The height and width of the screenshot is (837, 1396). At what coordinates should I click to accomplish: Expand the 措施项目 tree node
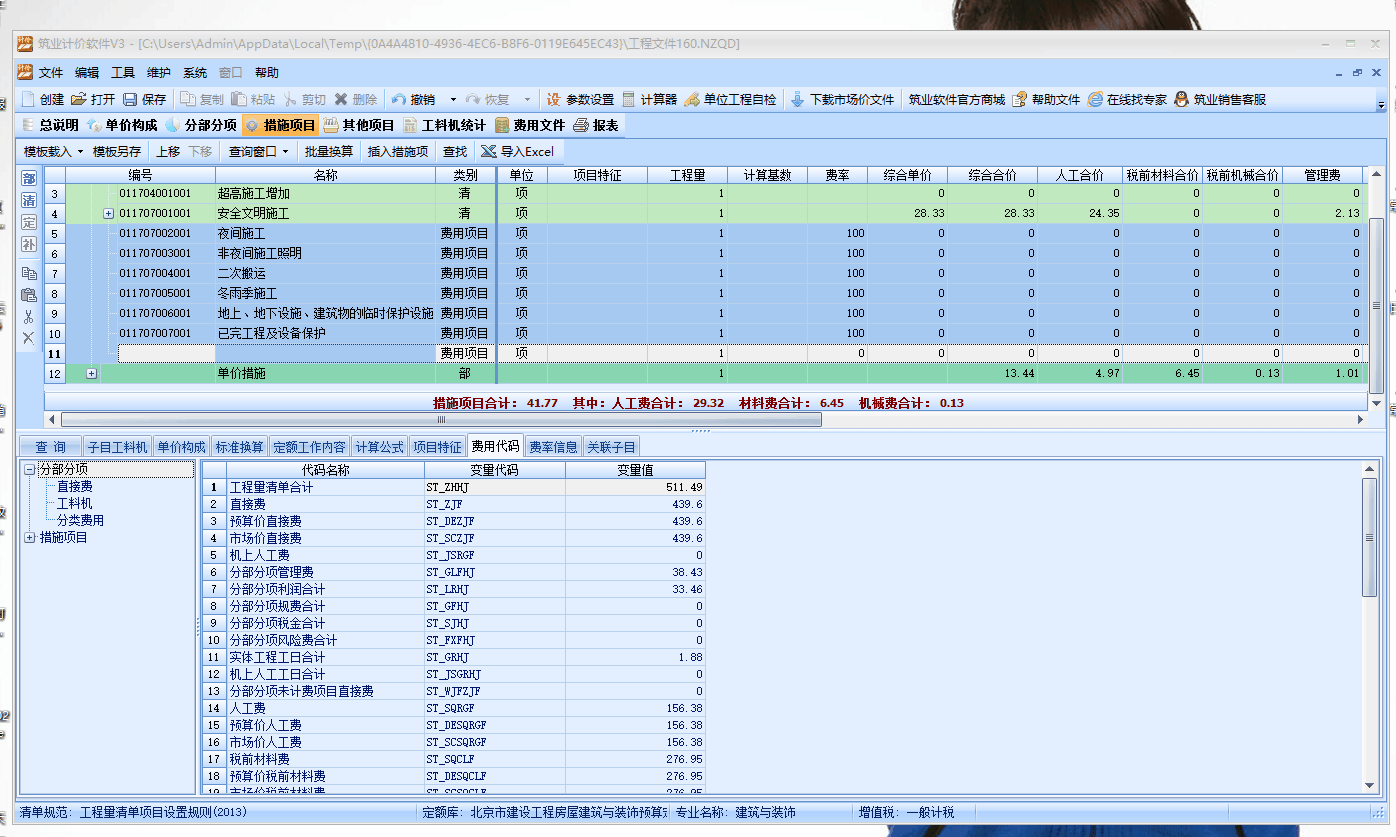[30, 538]
